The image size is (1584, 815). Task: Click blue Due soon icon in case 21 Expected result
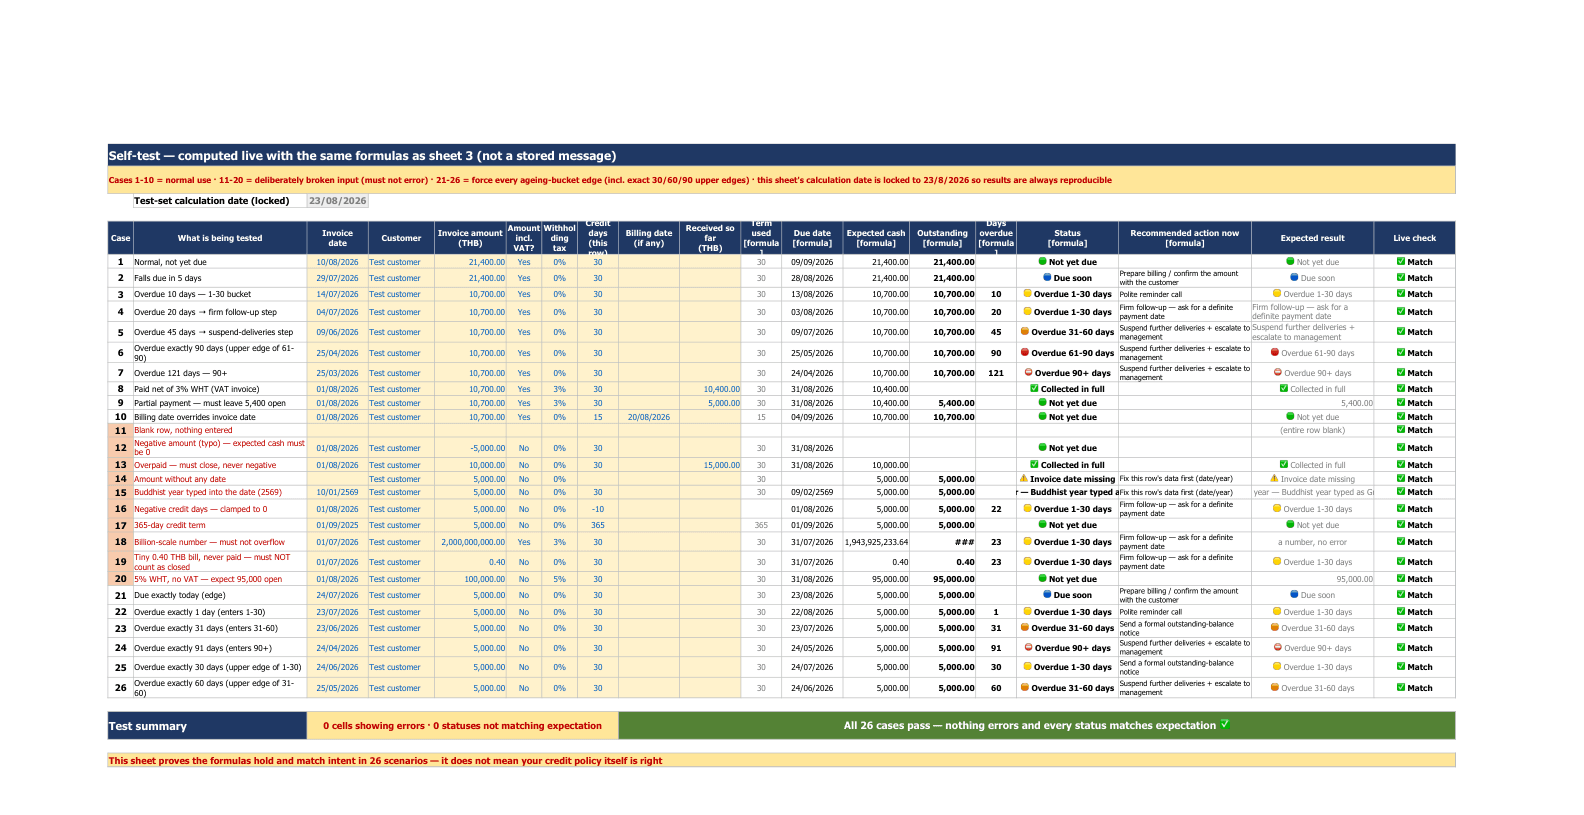[1294, 594]
